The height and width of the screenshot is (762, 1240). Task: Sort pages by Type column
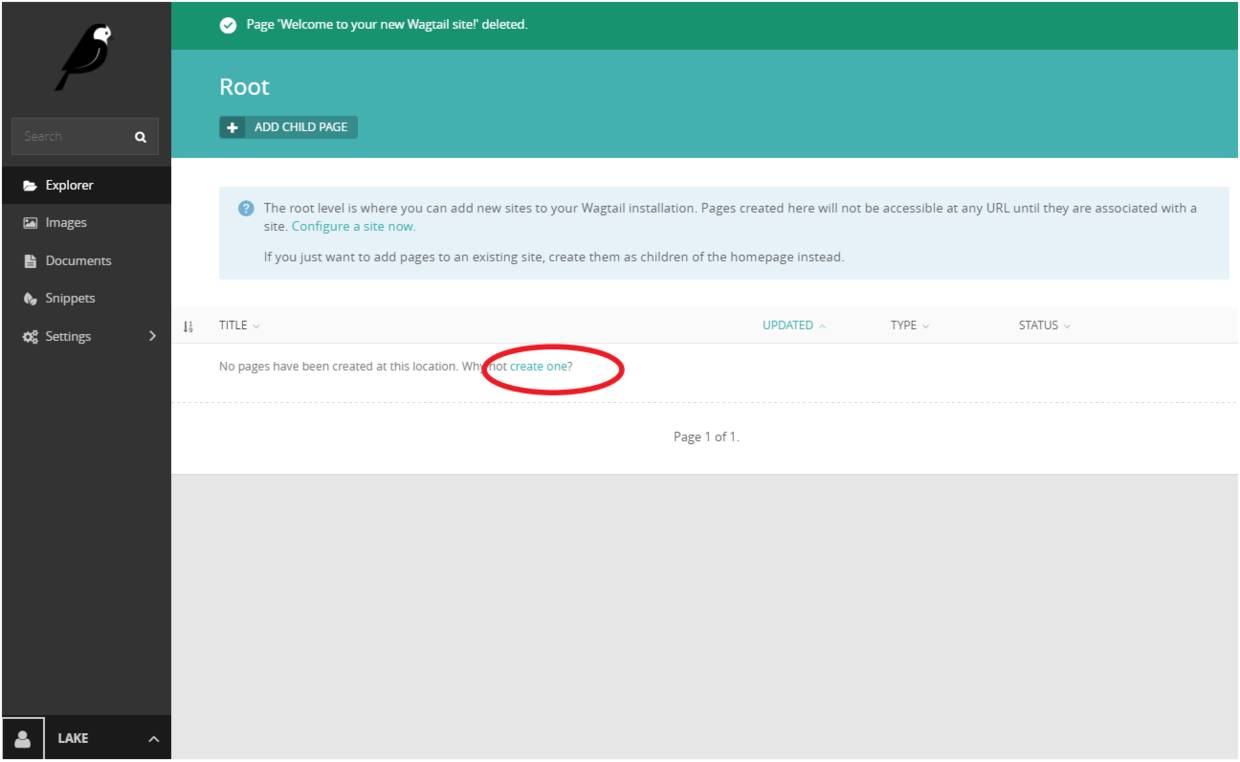909,326
